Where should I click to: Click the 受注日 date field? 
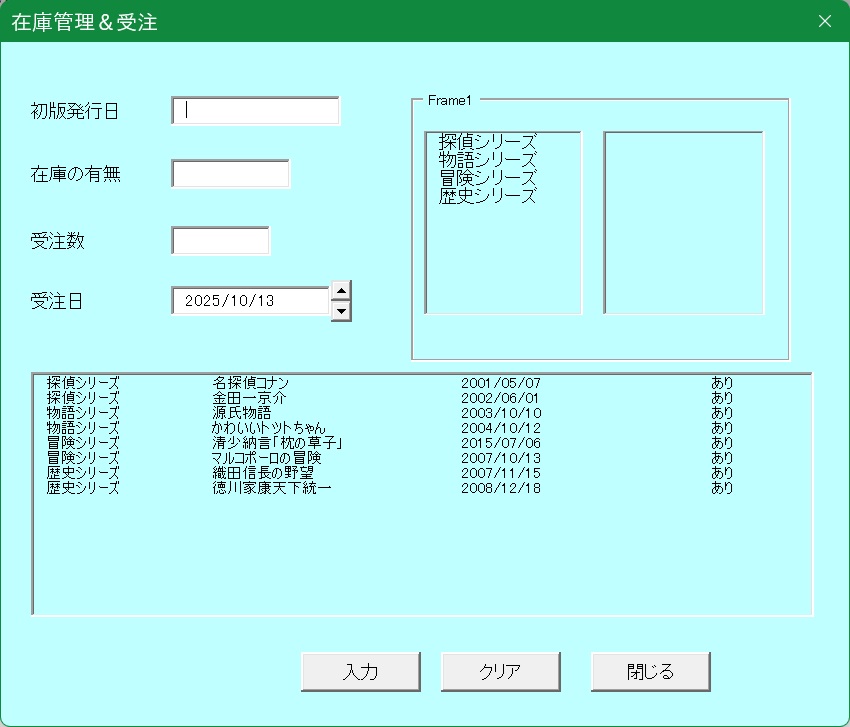pyautogui.click(x=250, y=301)
